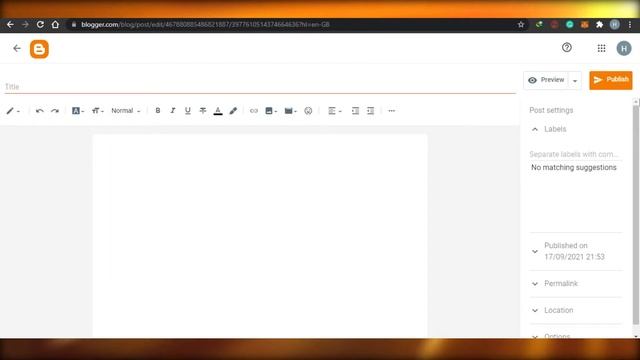The height and width of the screenshot is (360, 640).
Task: Open the text highlight colour tool
Action: [233, 111]
